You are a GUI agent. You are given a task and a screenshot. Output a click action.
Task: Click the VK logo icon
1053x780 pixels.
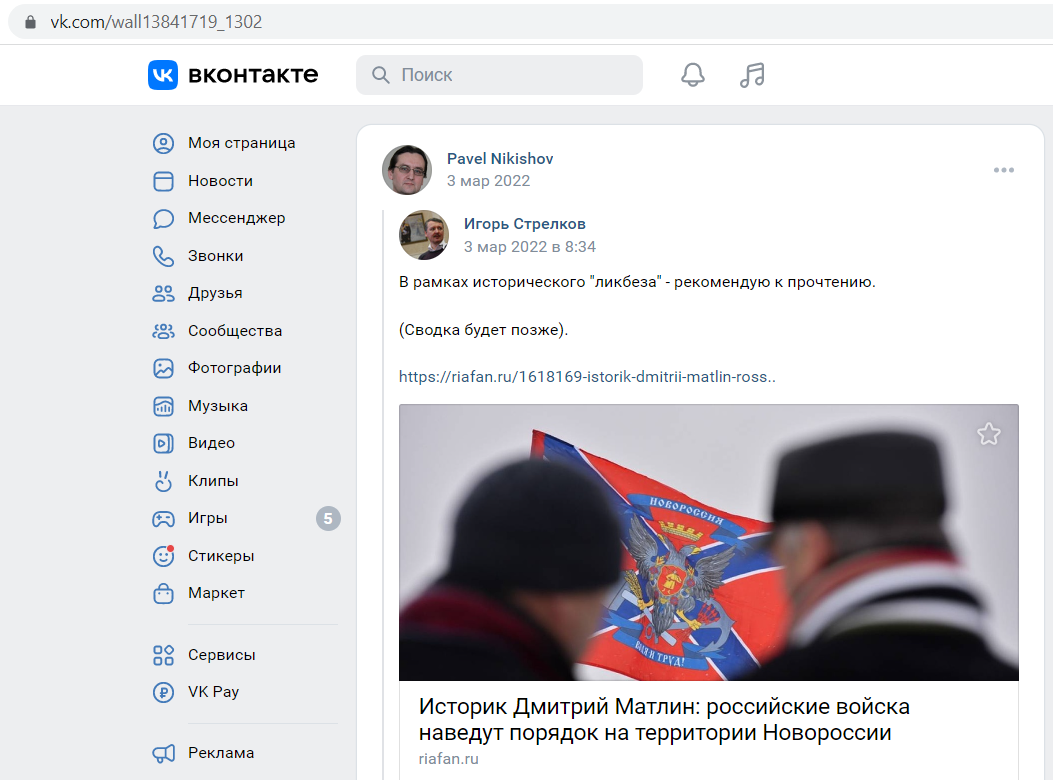click(163, 75)
